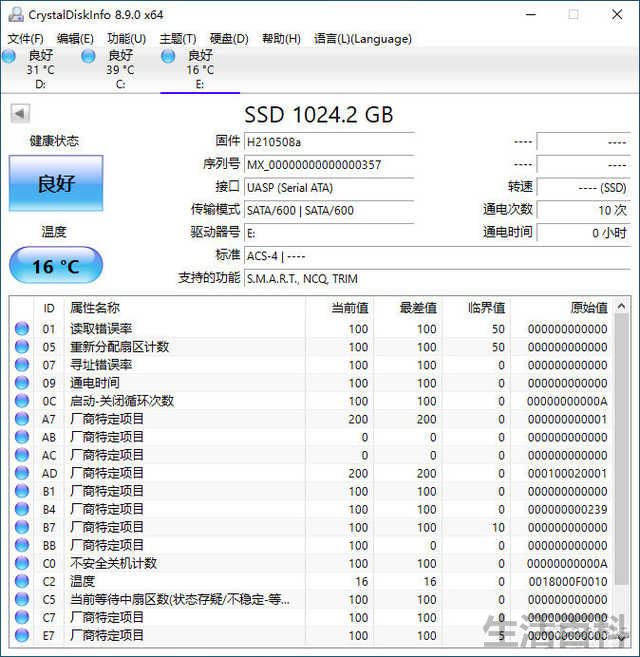Click the blue status orb for drive E:
The height and width of the screenshot is (657, 640).
168,56
